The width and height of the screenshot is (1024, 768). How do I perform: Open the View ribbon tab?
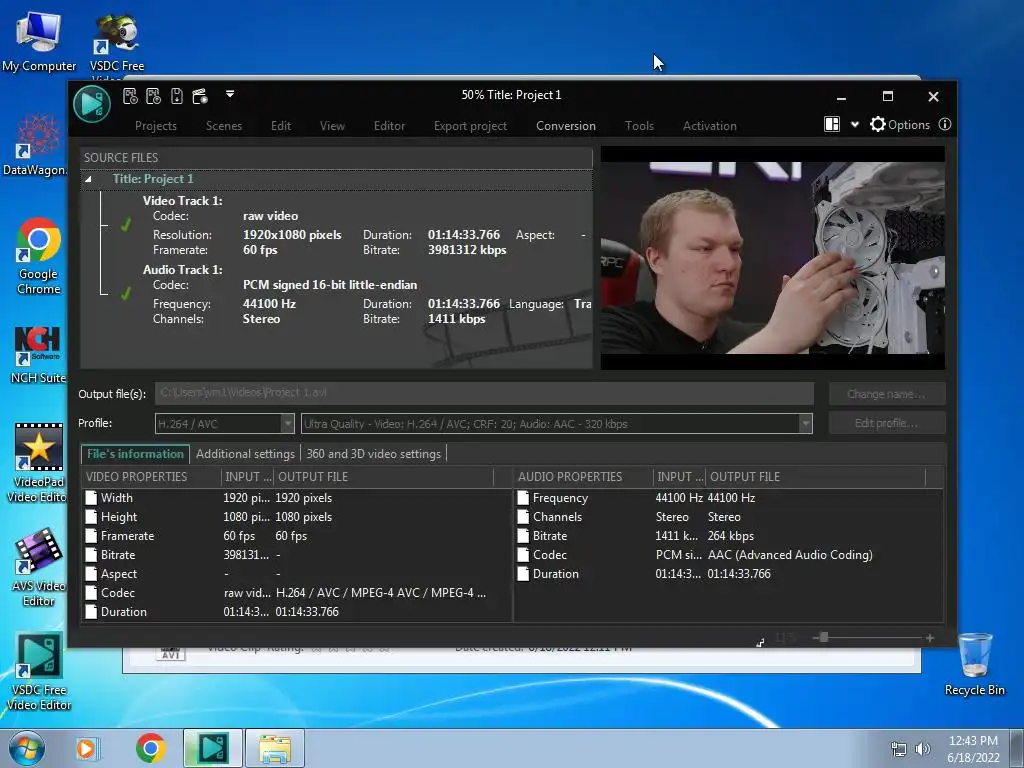click(x=332, y=125)
